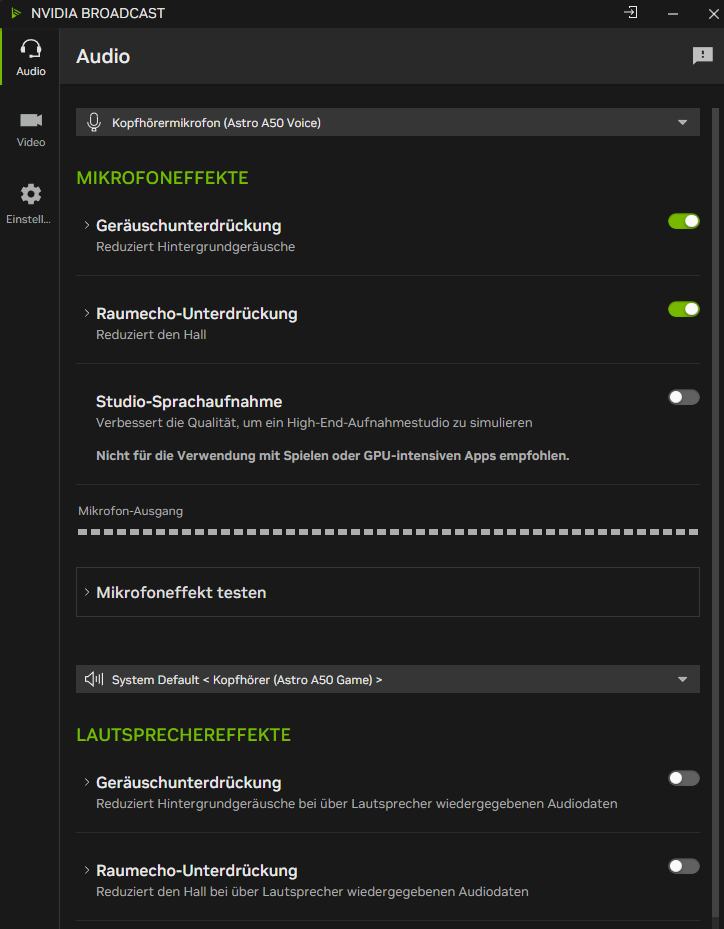Open System Default speaker dropdown arrow
The width and height of the screenshot is (724, 929).
tap(683, 679)
